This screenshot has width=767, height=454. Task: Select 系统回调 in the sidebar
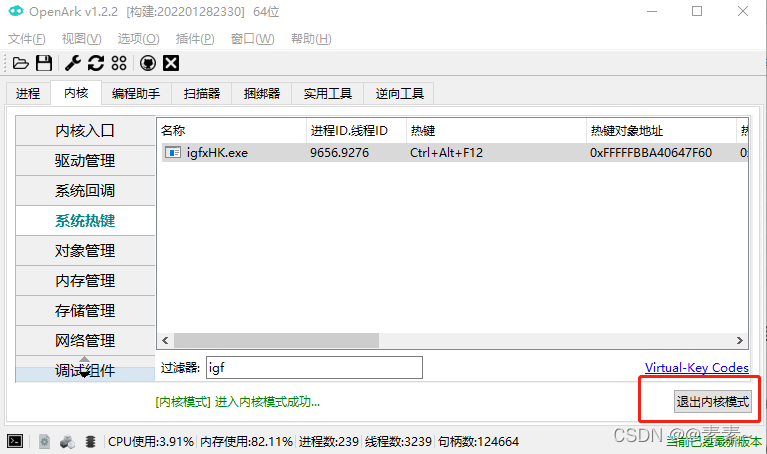click(x=85, y=191)
